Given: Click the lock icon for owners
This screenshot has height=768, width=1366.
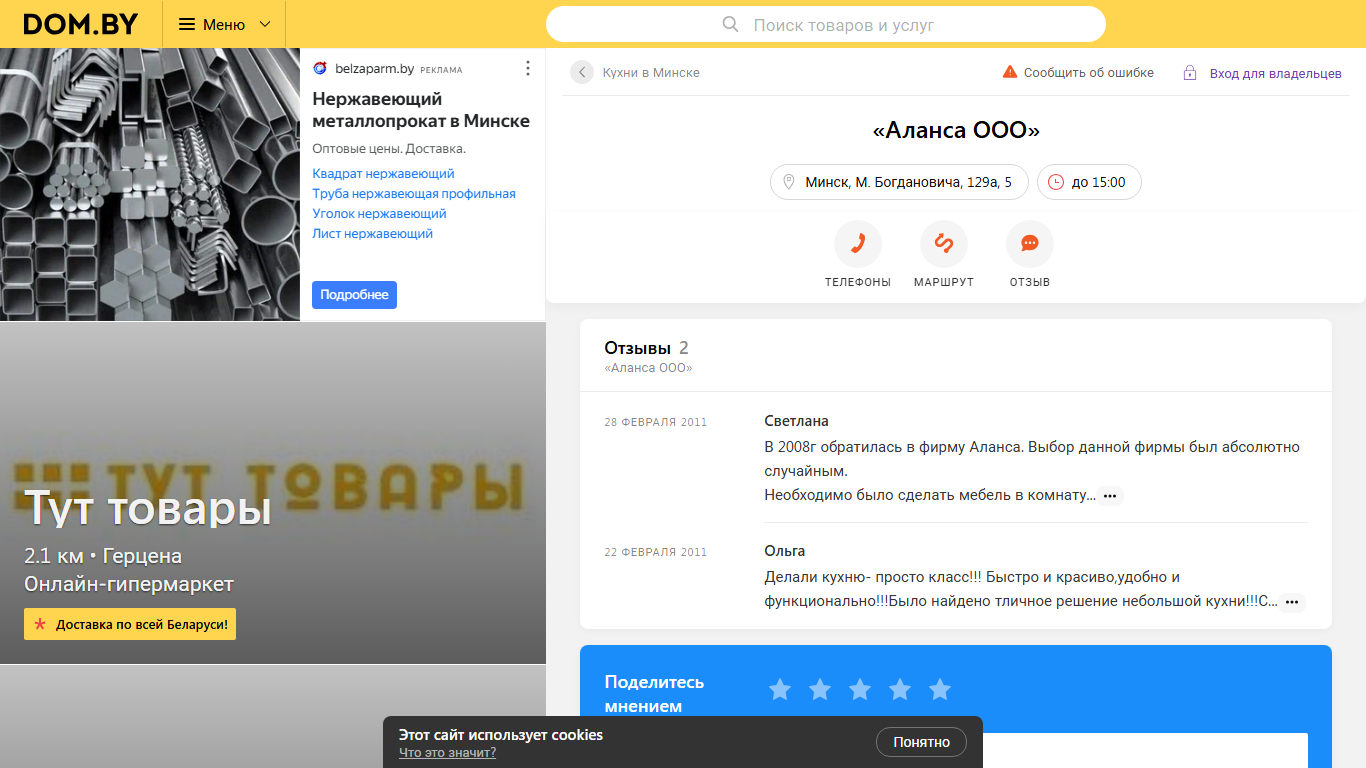Looking at the screenshot, I should pos(1190,73).
